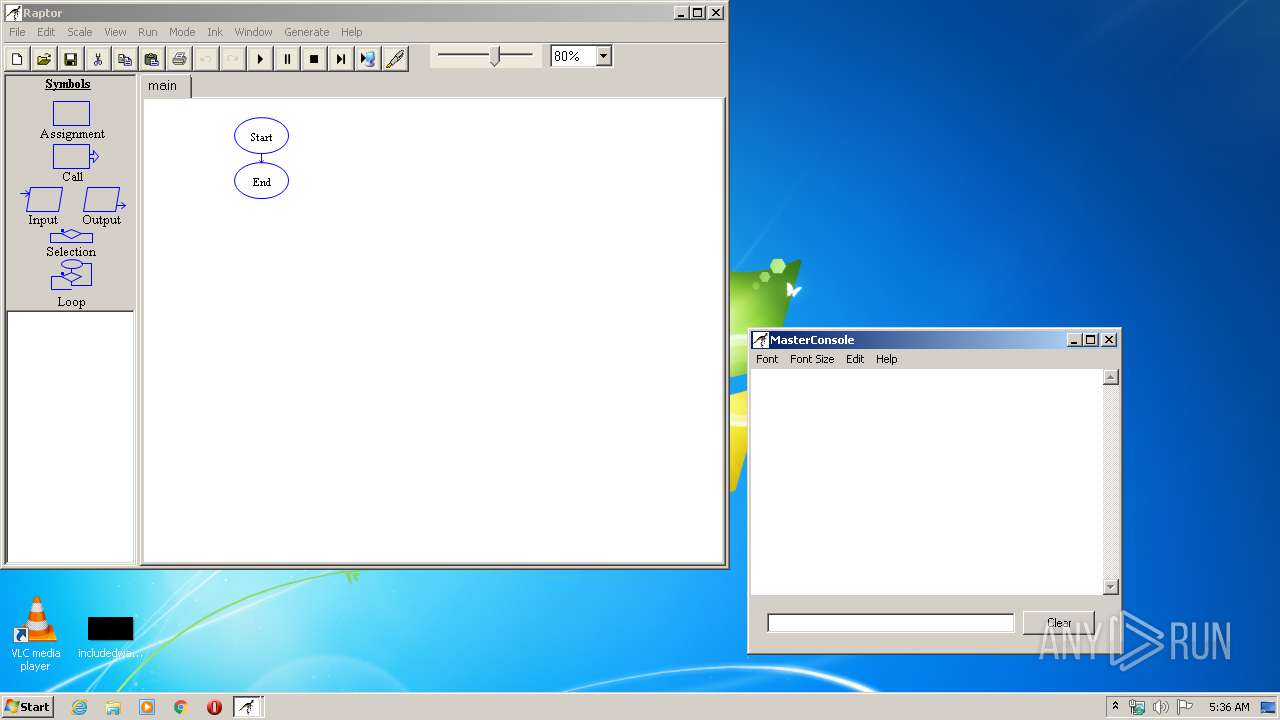The width and height of the screenshot is (1280, 720).
Task: Switch to the main tab
Action: (163, 86)
